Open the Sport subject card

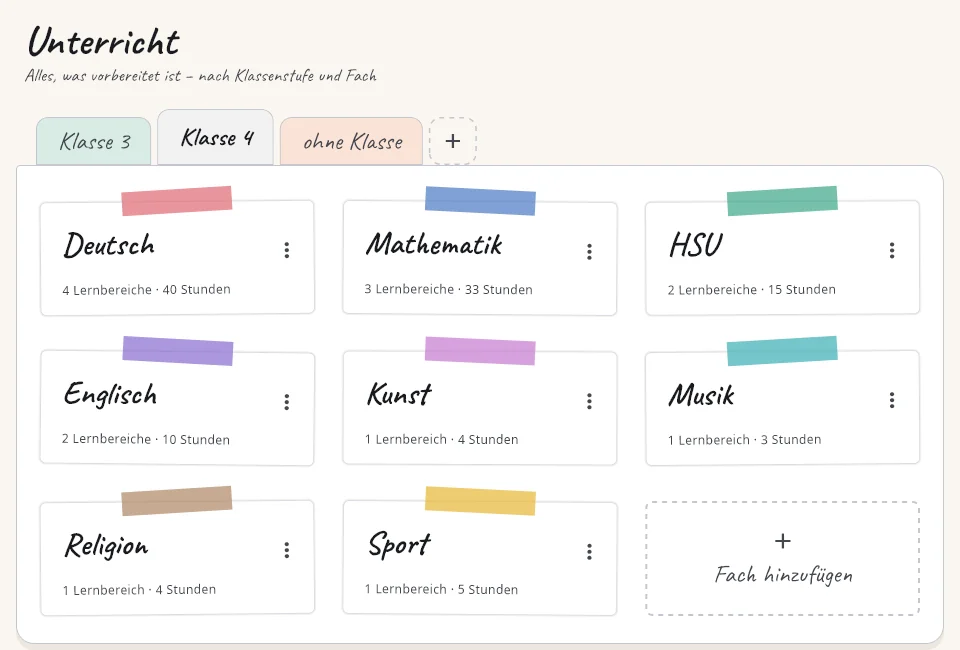click(x=480, y=558)
